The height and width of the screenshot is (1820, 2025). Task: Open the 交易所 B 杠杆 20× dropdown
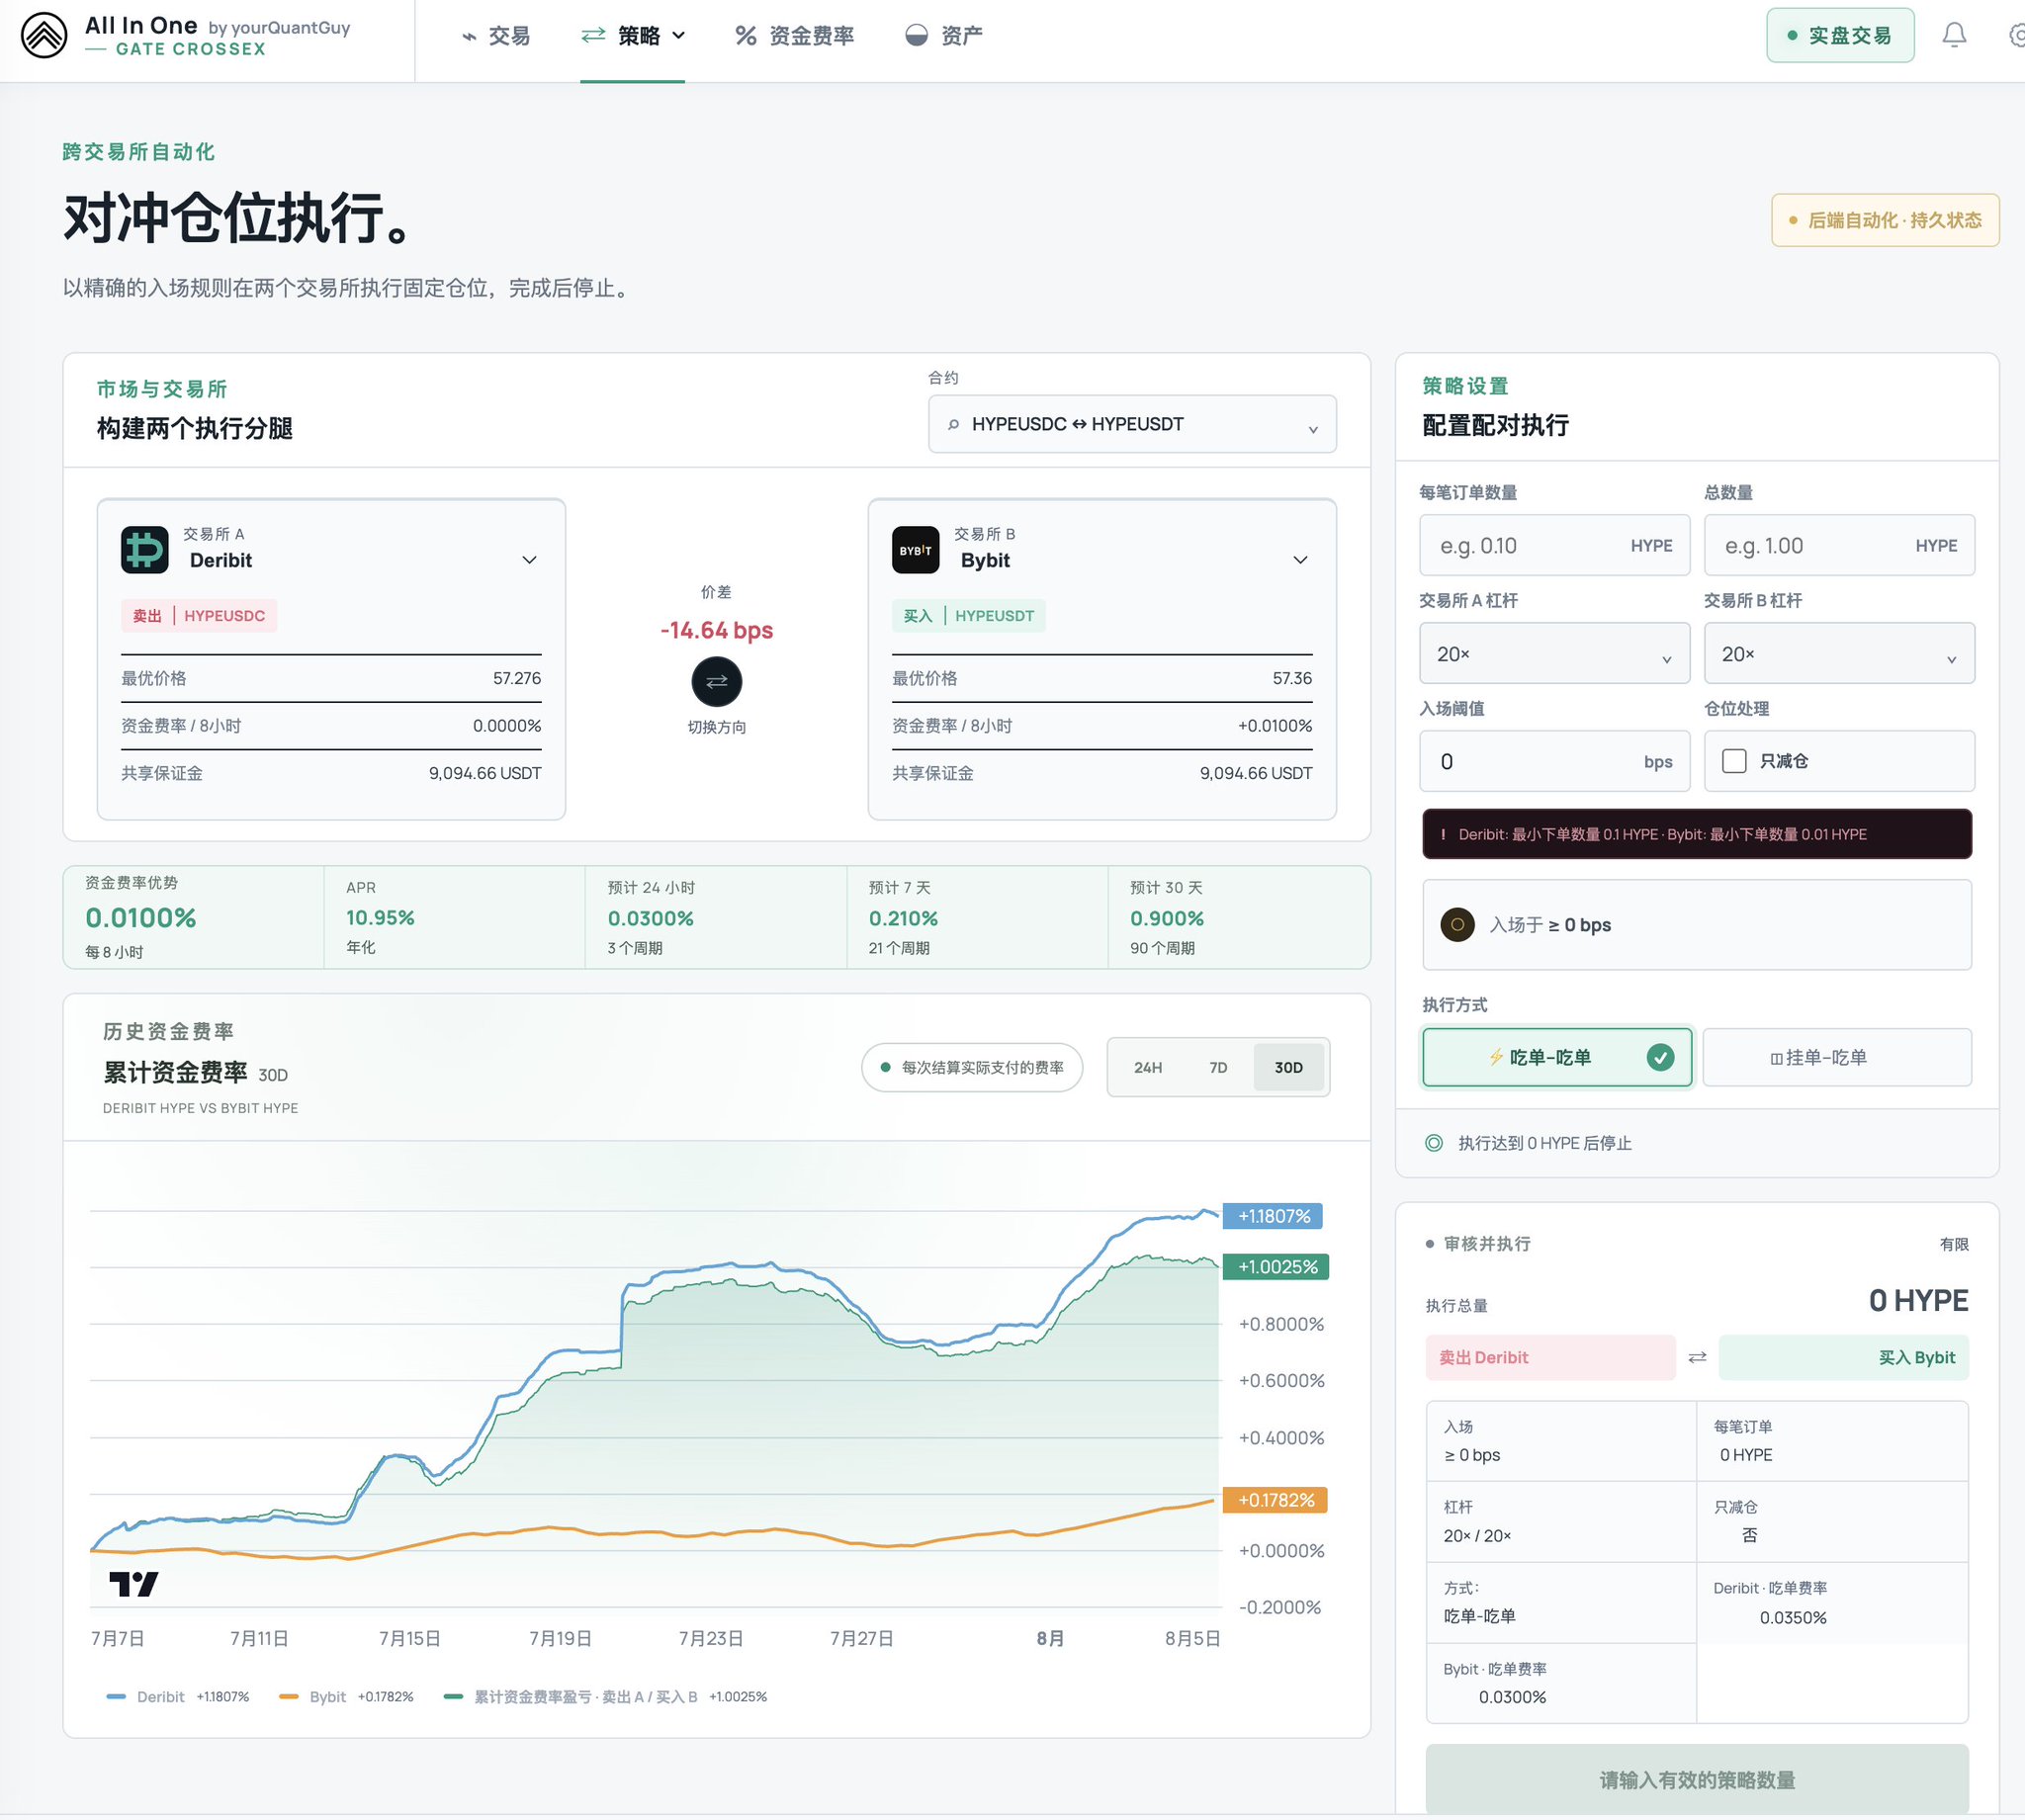(x=1839, y=654)
